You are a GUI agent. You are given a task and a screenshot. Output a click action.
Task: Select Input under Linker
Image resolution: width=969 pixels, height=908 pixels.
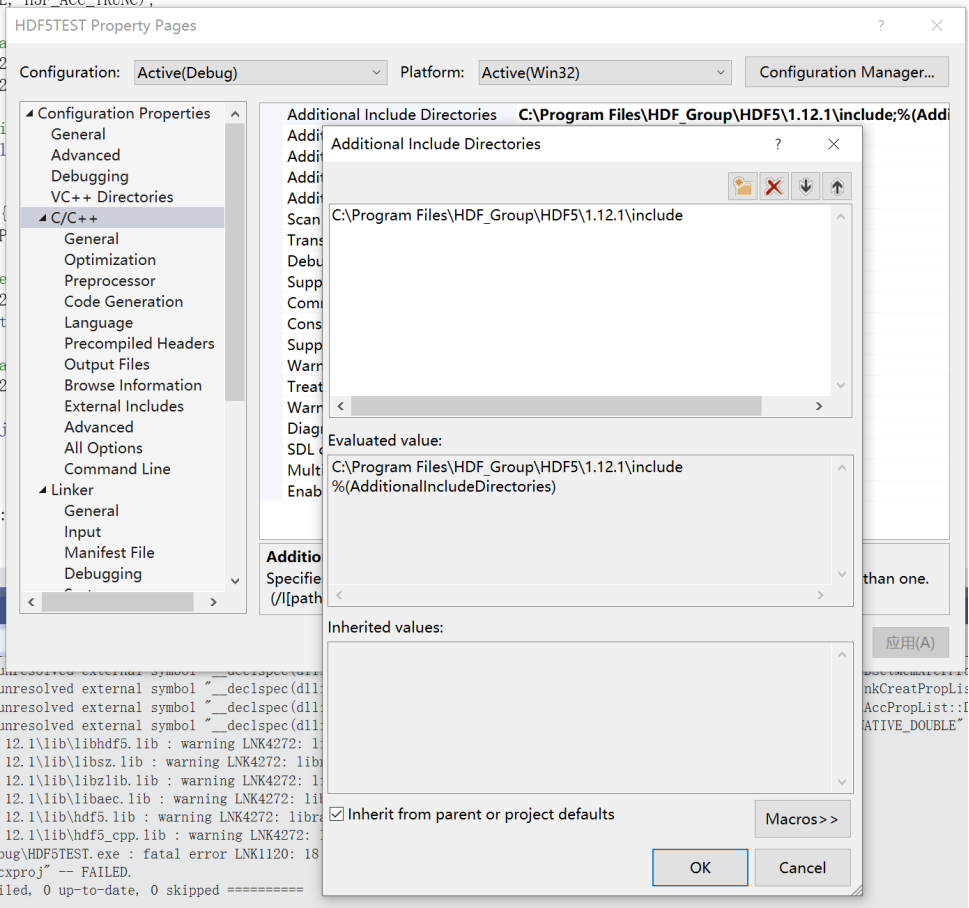pyautogui.click(x=83, y=532)
